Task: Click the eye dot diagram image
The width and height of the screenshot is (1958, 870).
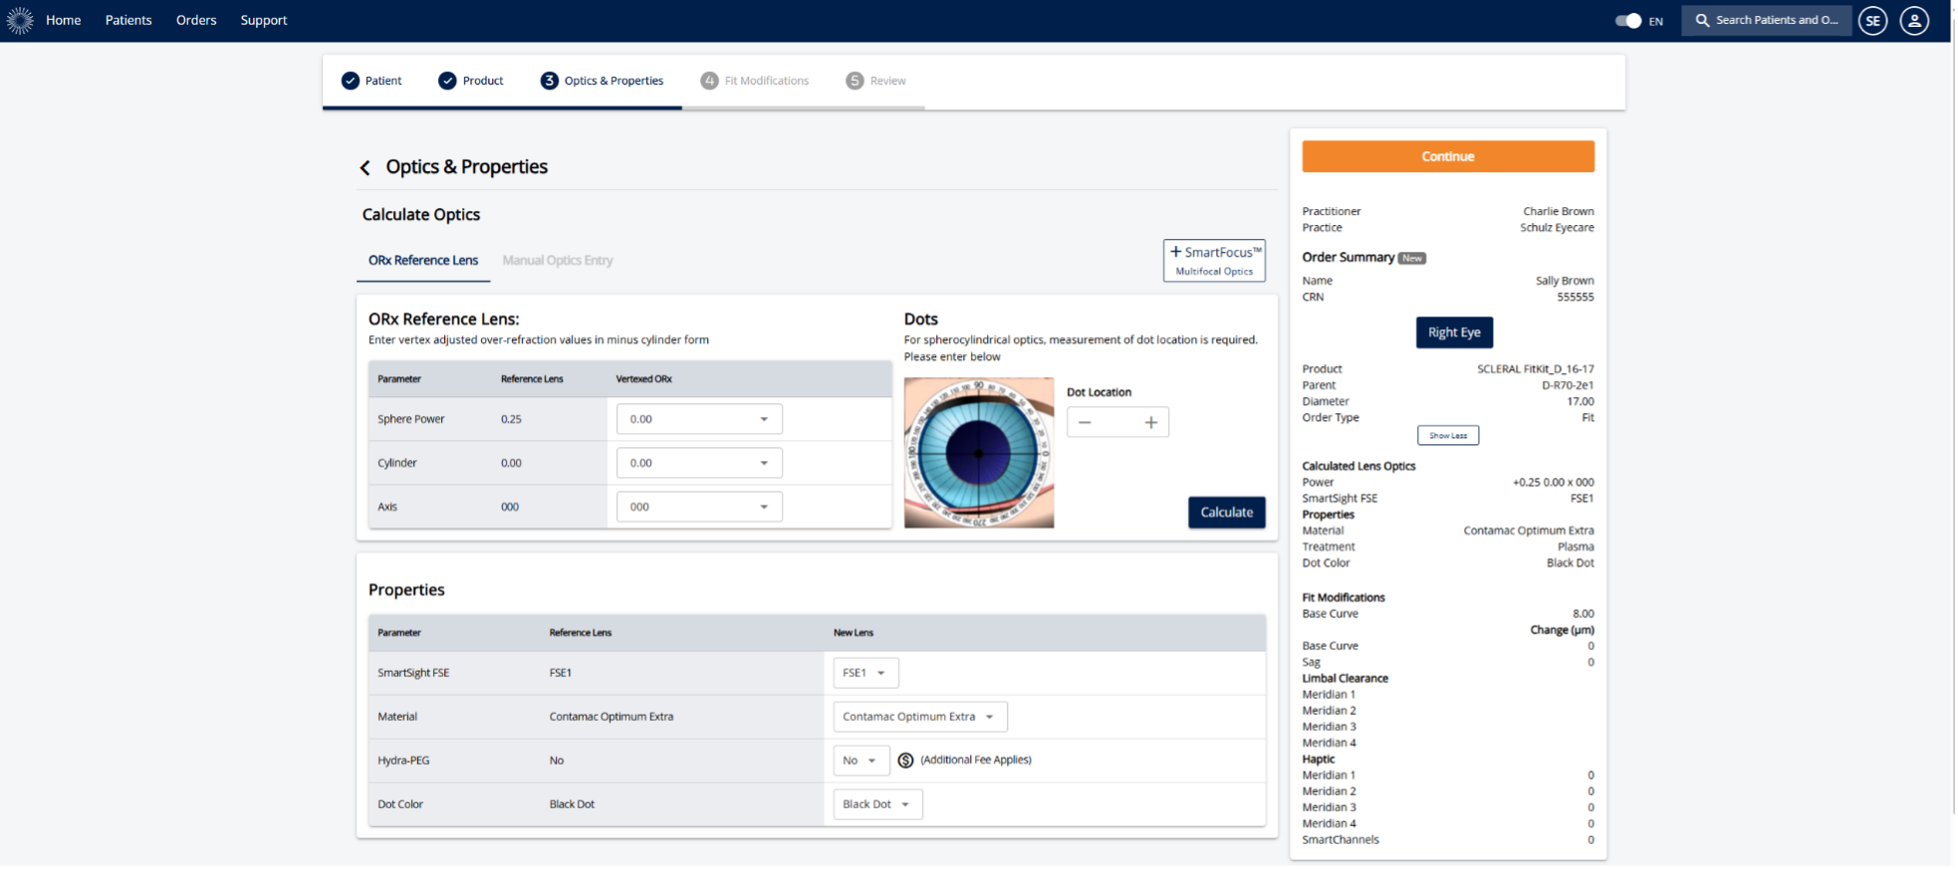Action: point(979,452)
